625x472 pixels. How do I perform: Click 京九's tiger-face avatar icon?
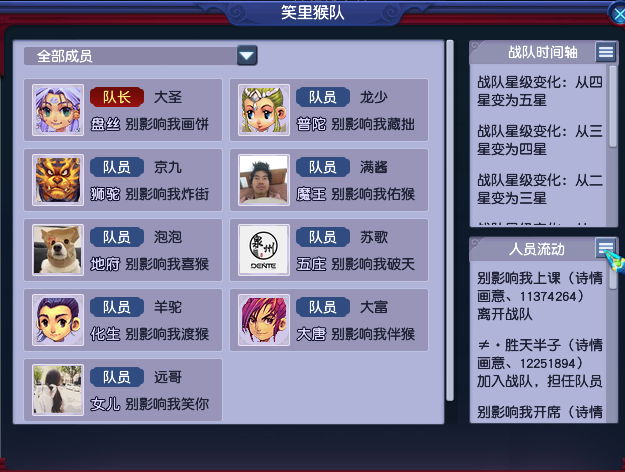(x=58, y=180)
